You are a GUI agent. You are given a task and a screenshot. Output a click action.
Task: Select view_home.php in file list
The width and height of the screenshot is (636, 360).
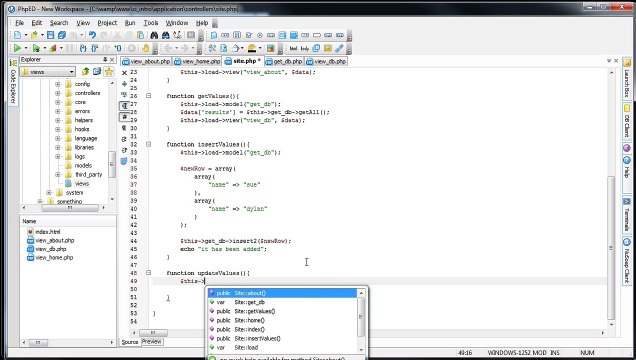50,258
